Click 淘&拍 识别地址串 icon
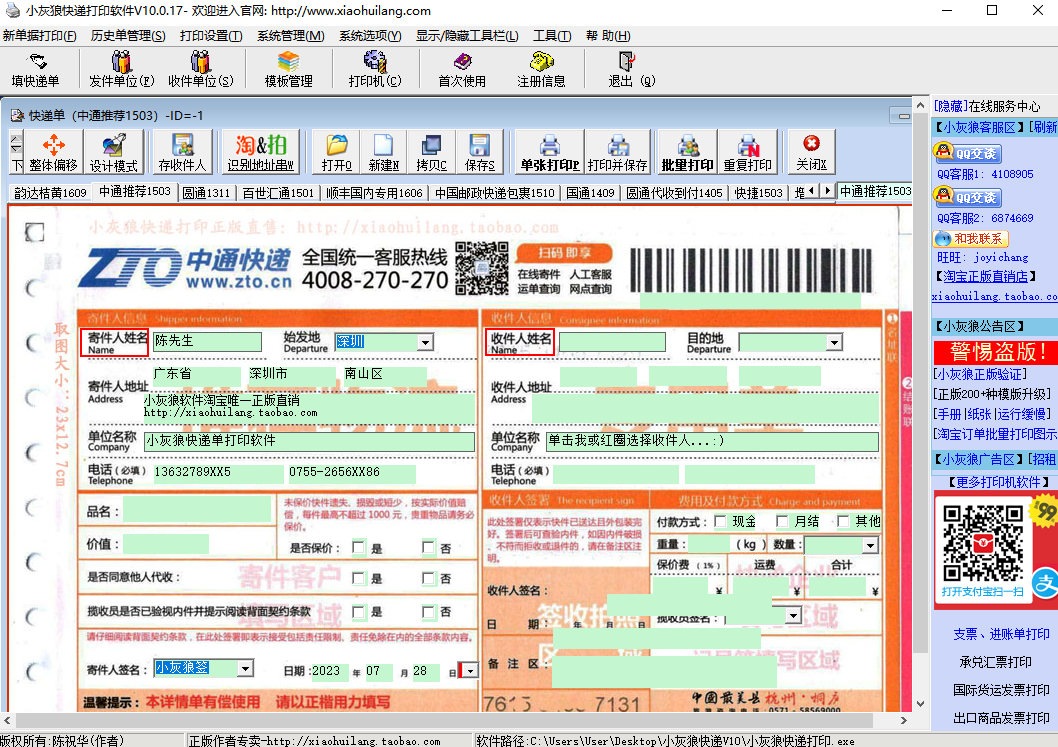The width and height of the screenshot is (1058, 747). click(x=260, y=153)
